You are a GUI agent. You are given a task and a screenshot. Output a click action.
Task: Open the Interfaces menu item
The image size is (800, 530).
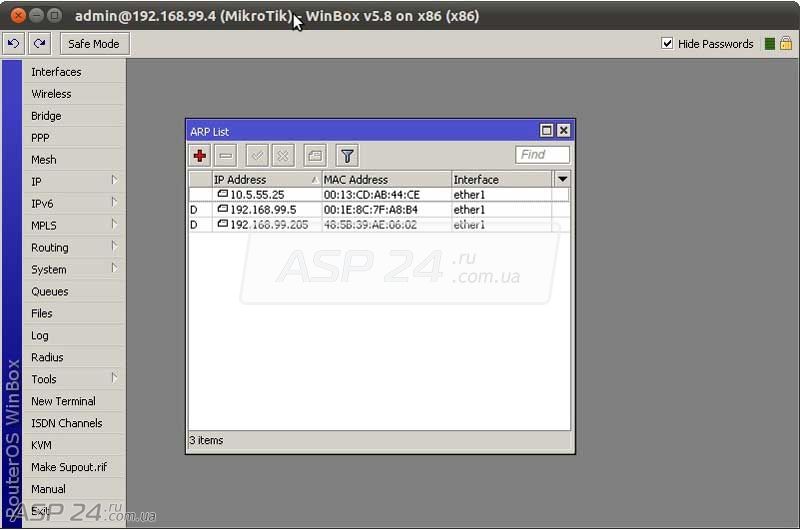(56, 72)
